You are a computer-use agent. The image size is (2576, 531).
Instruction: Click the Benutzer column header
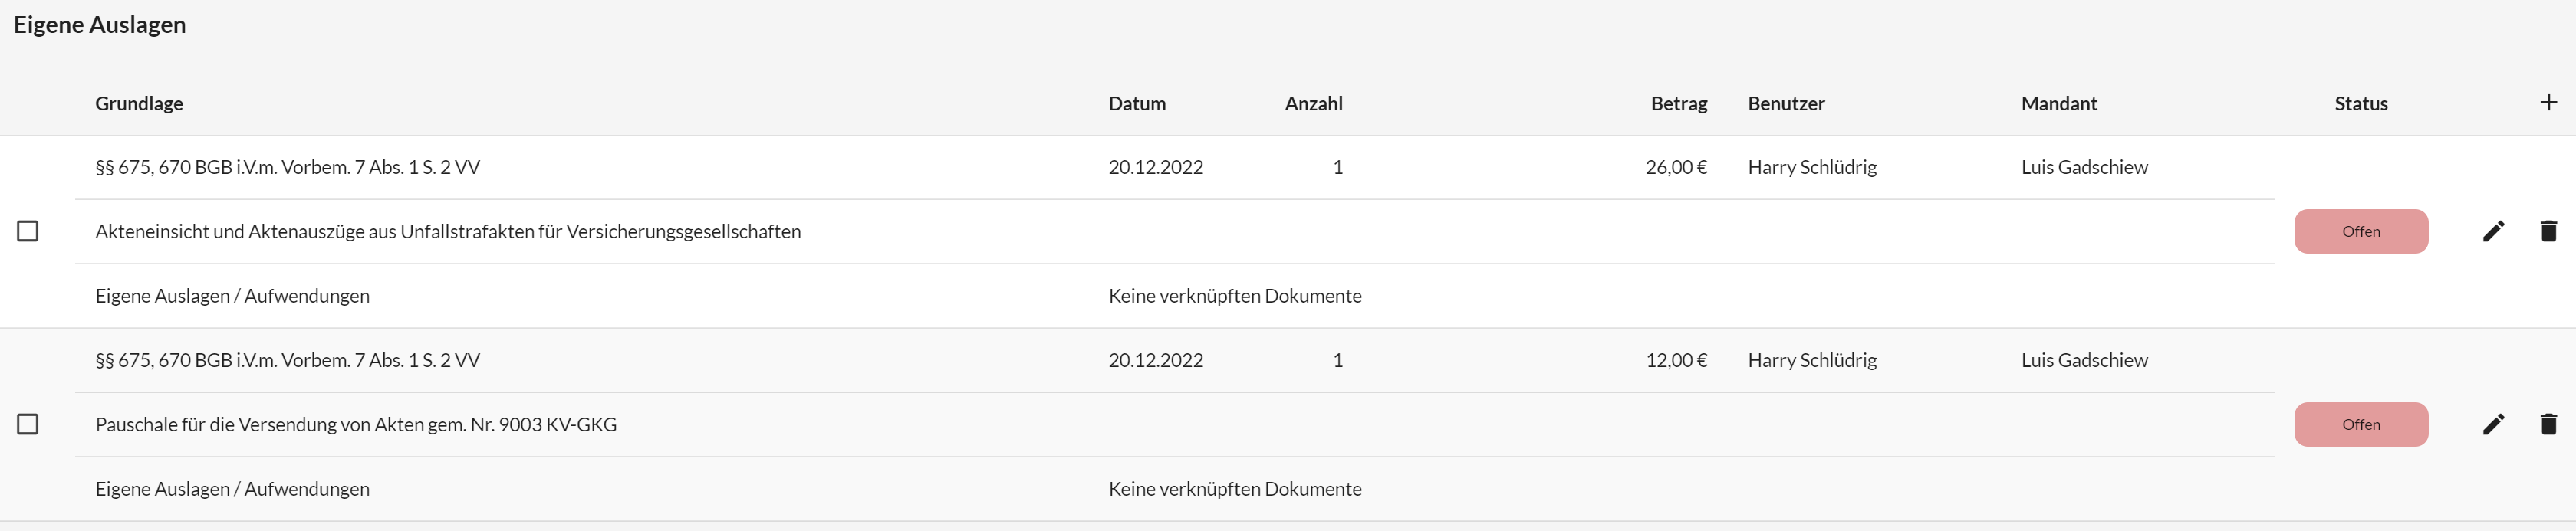tap(1785, 103)
